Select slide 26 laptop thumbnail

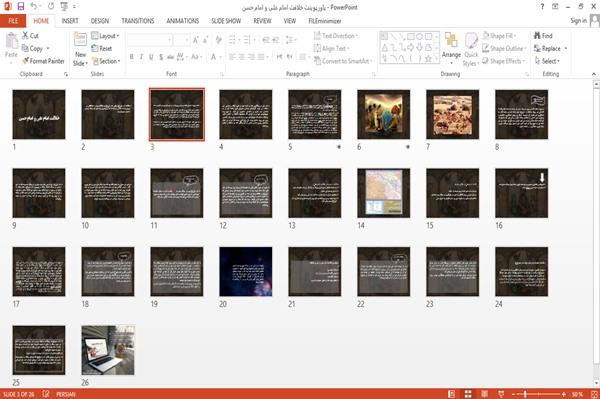click(108, 350)
